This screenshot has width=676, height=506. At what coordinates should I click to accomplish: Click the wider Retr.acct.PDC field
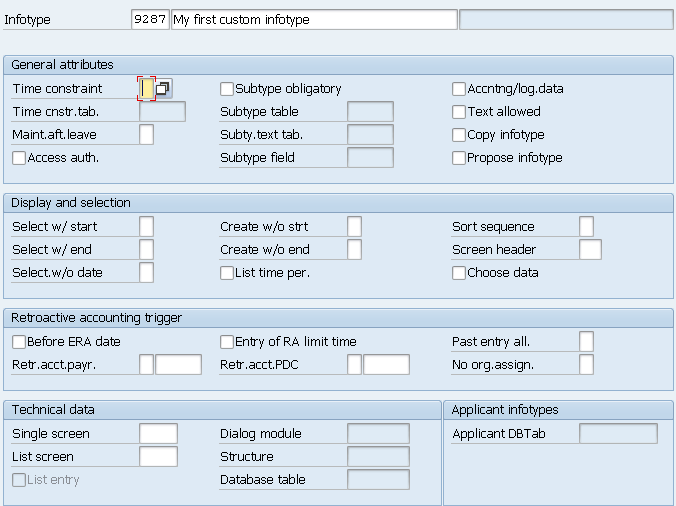click(386, 365)
